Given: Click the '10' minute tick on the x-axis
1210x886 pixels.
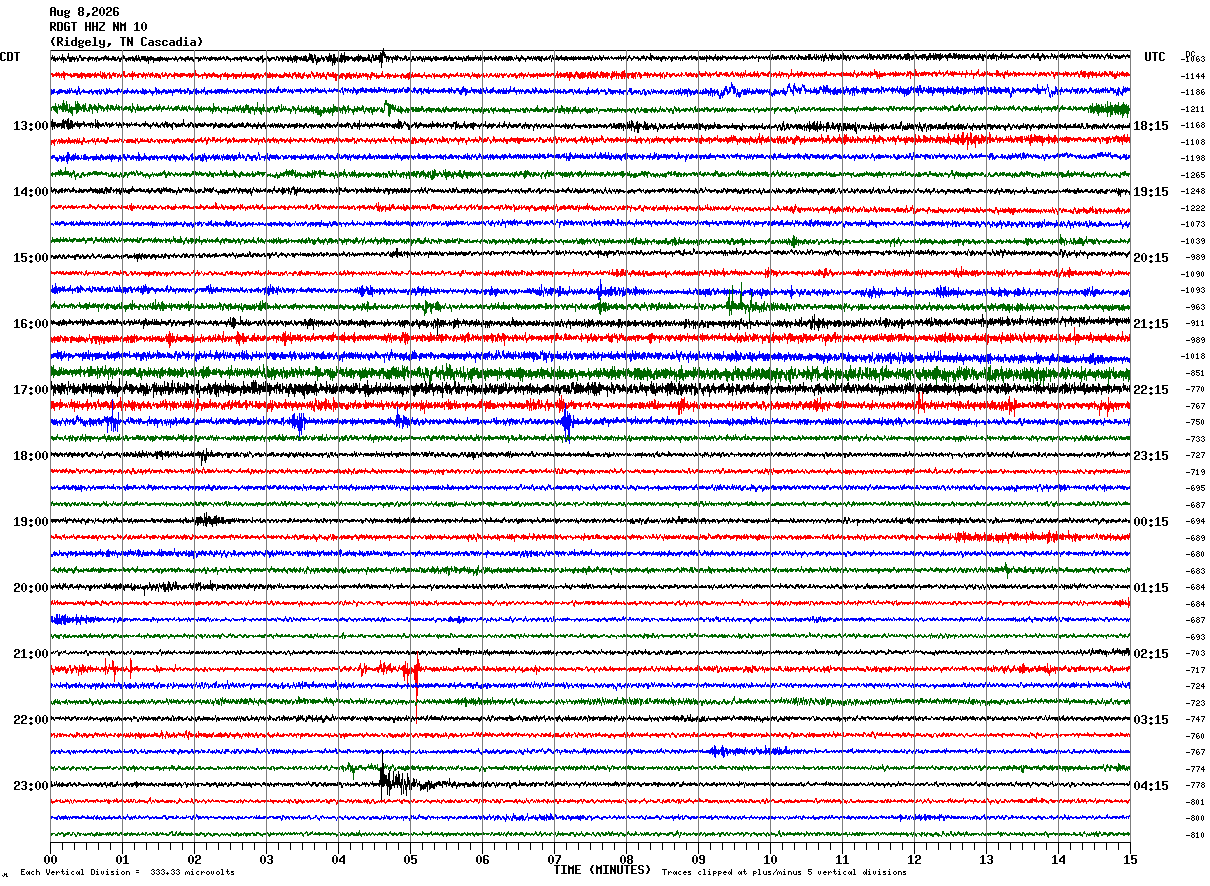Looking at the screenshot, I should 770,859.
